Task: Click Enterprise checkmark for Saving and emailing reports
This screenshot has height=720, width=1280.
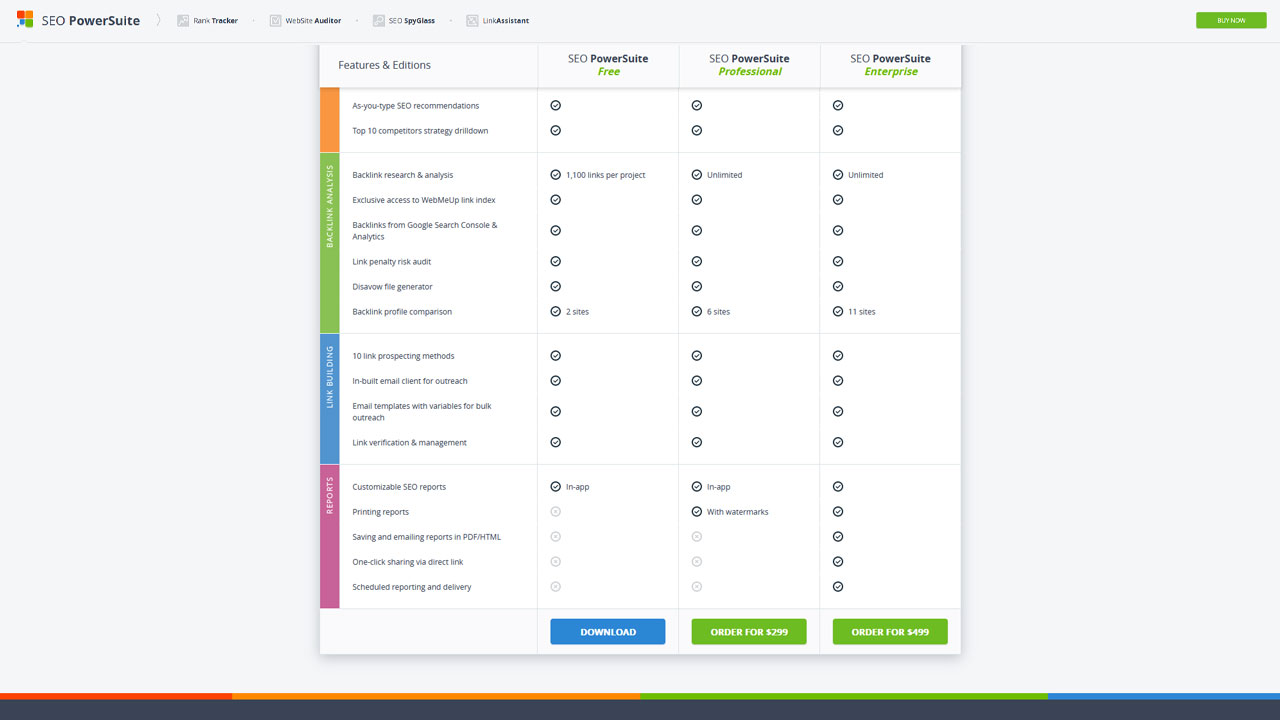Action: coord(838,536)
